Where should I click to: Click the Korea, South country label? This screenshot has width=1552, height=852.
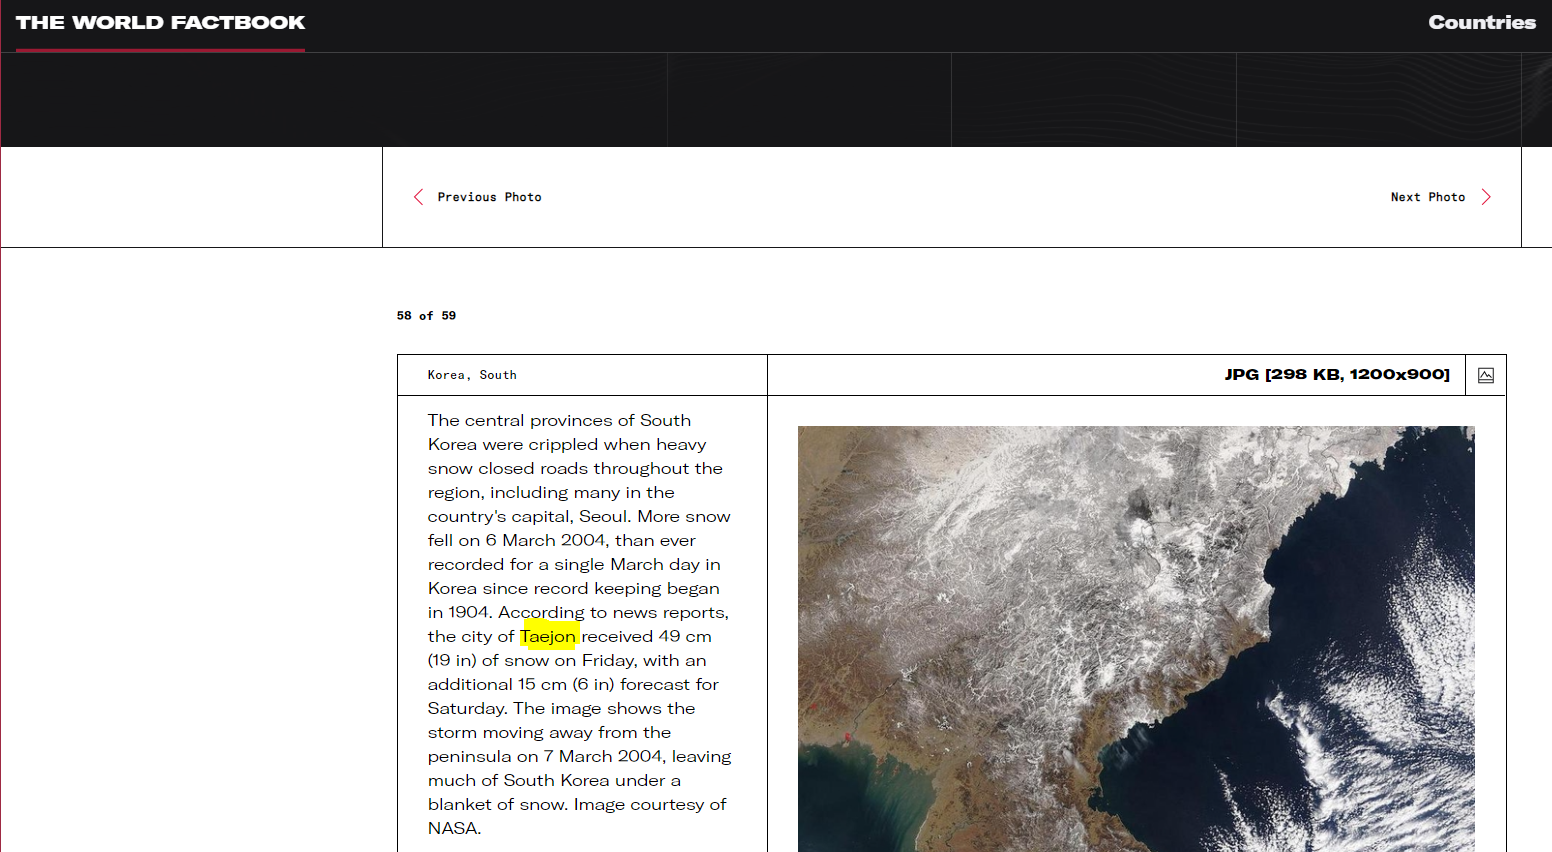pyautogui.click(x=472, y=375)
